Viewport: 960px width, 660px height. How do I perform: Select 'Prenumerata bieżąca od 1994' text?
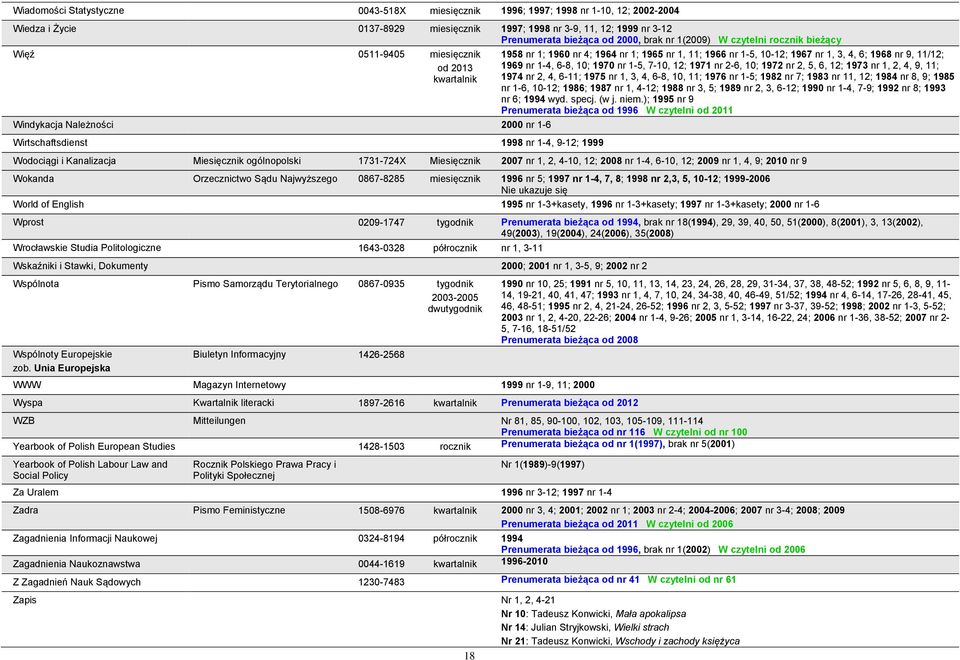point(569,222)
